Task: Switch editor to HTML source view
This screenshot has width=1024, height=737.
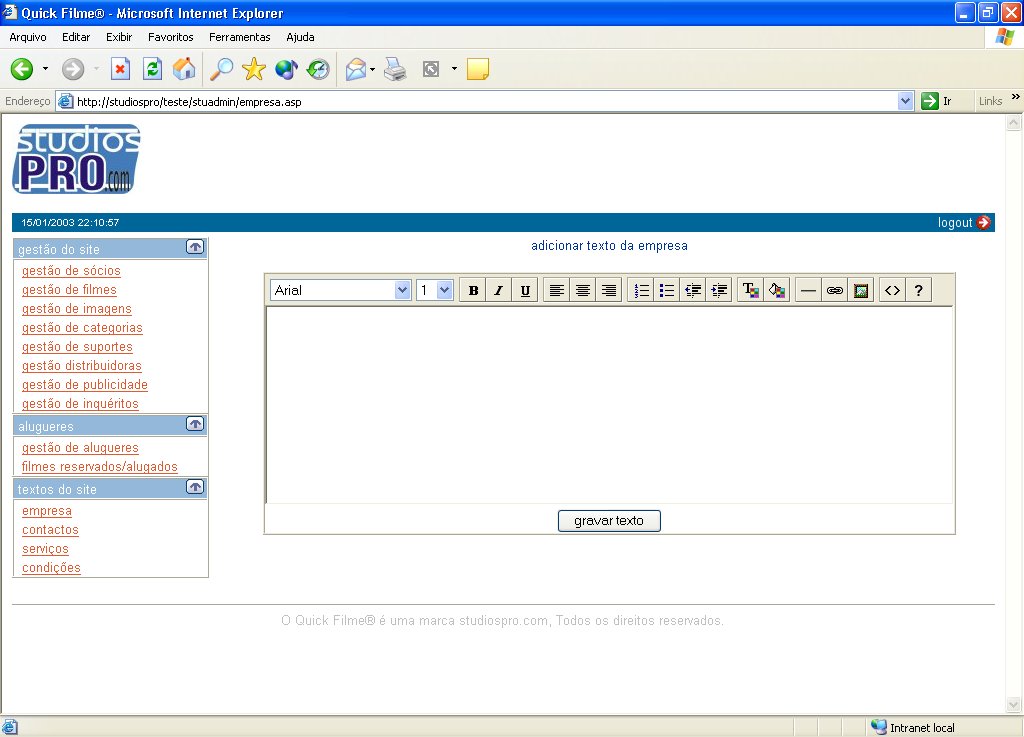Action: [892, 290]
